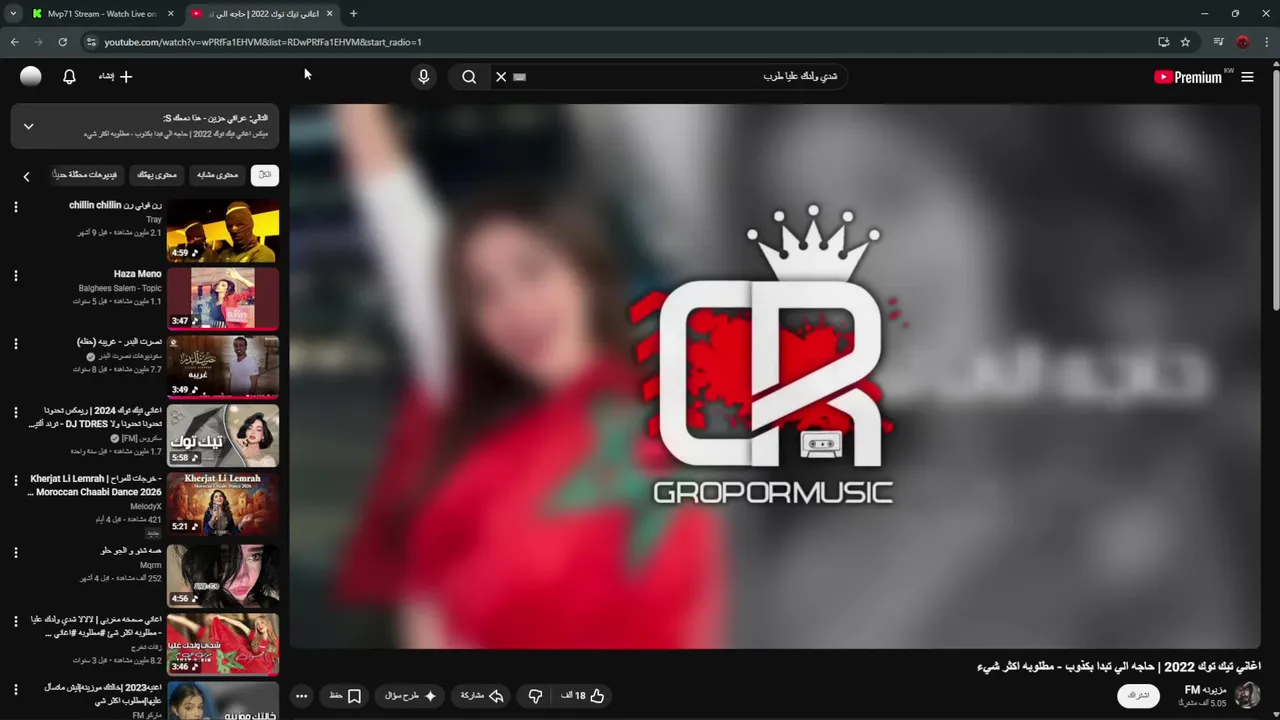Open the media control toolbar icon
The width and height of the screenshot is (1280, 720).
[1218, 42]
